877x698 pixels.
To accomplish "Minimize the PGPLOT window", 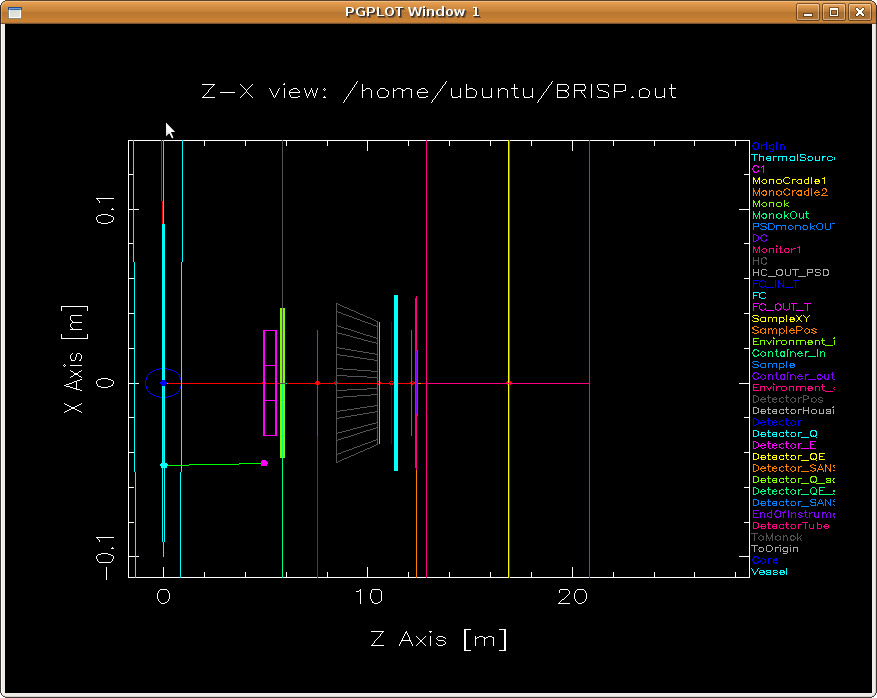I will click(x=808, y=11).
